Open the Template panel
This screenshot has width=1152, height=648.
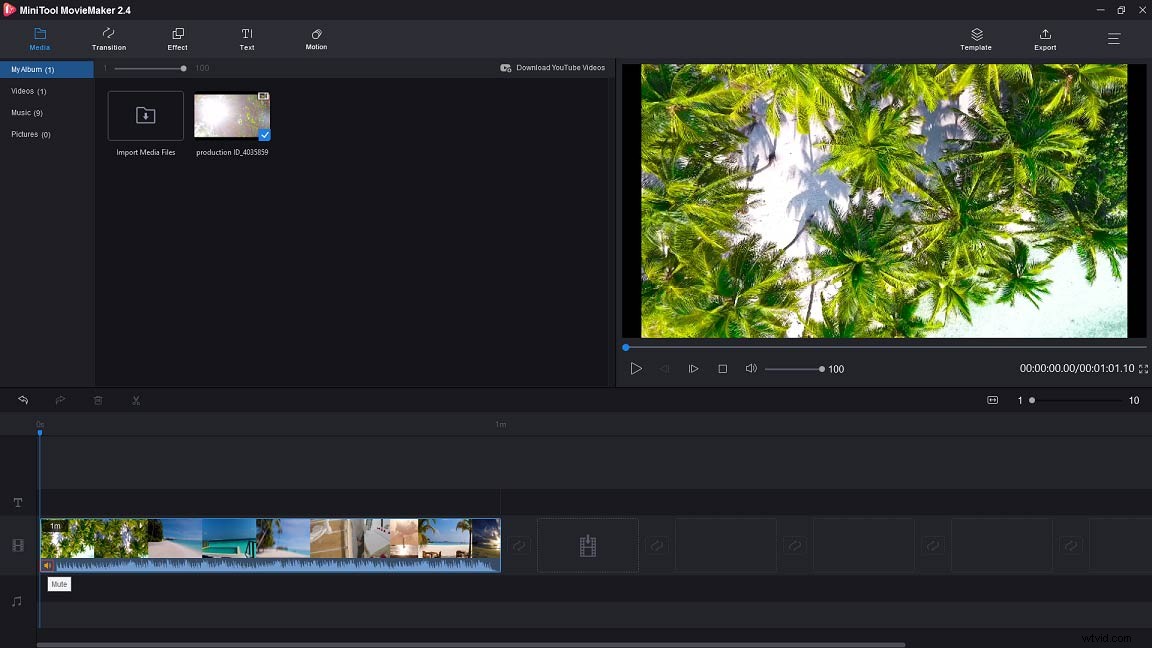pos(975,39)
